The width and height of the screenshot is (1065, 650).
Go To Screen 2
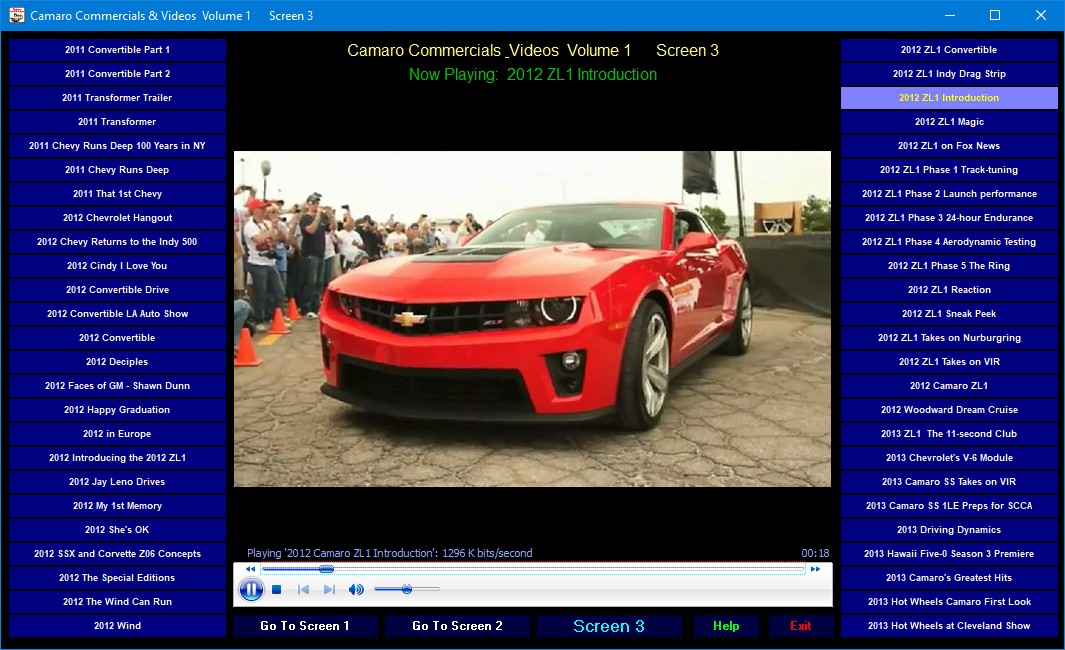[457, 626]
